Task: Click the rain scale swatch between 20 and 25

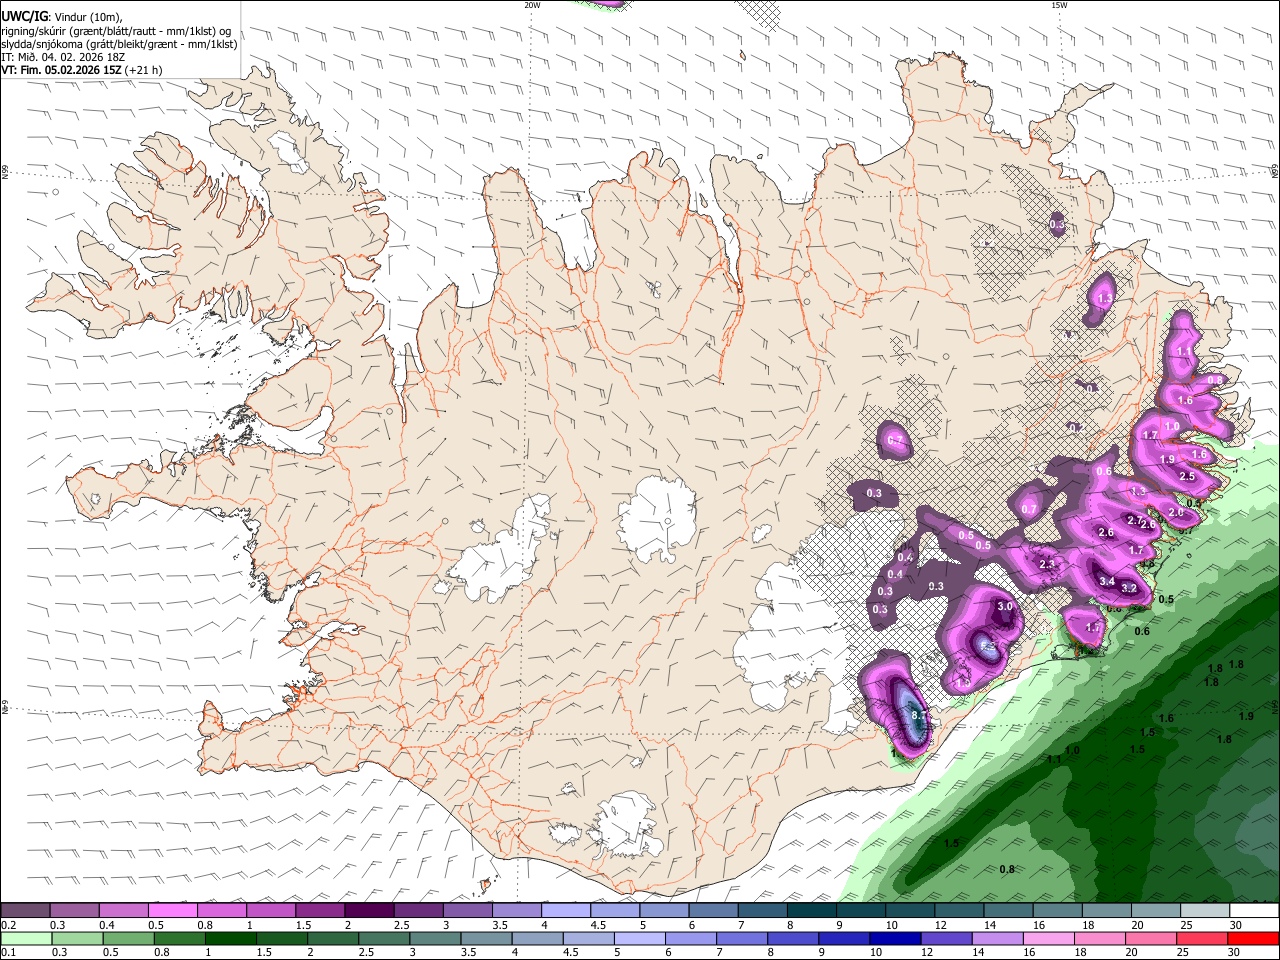Action: coord(1152,938)
